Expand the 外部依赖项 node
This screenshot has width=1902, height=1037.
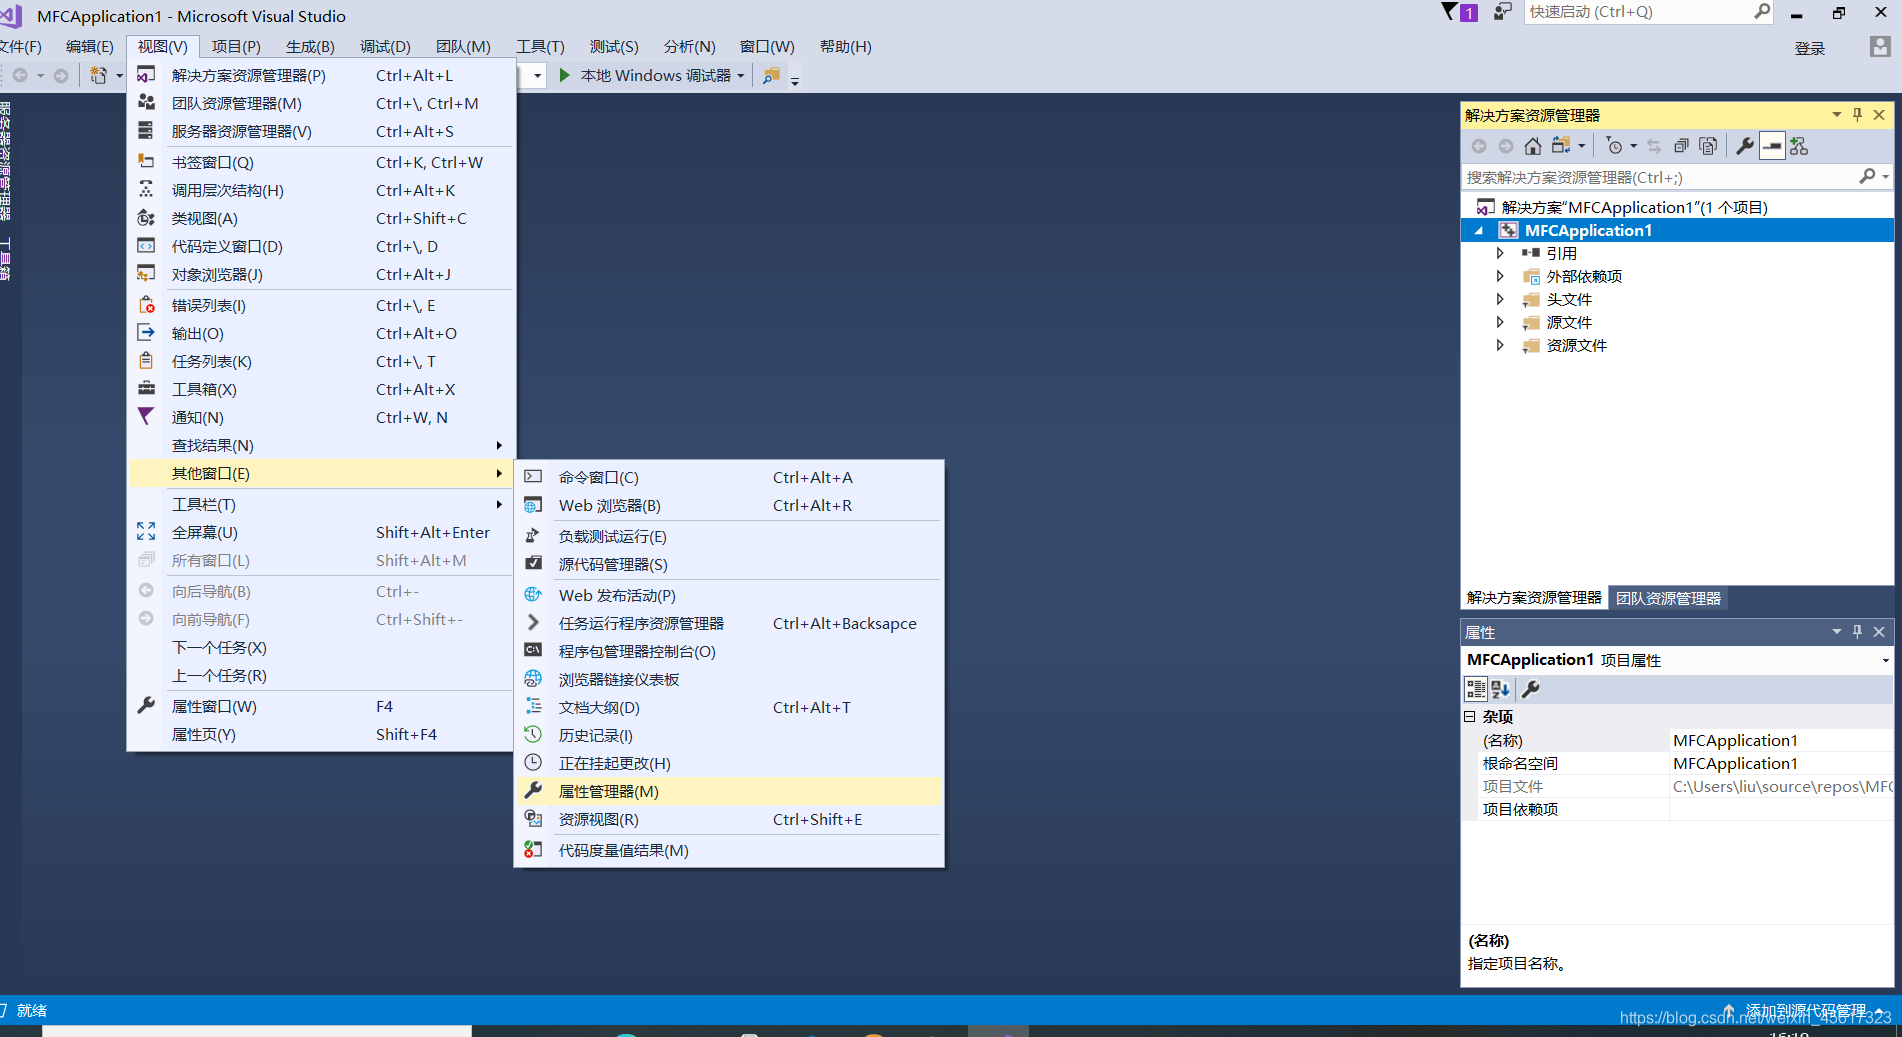click(x=1500, y=276)
